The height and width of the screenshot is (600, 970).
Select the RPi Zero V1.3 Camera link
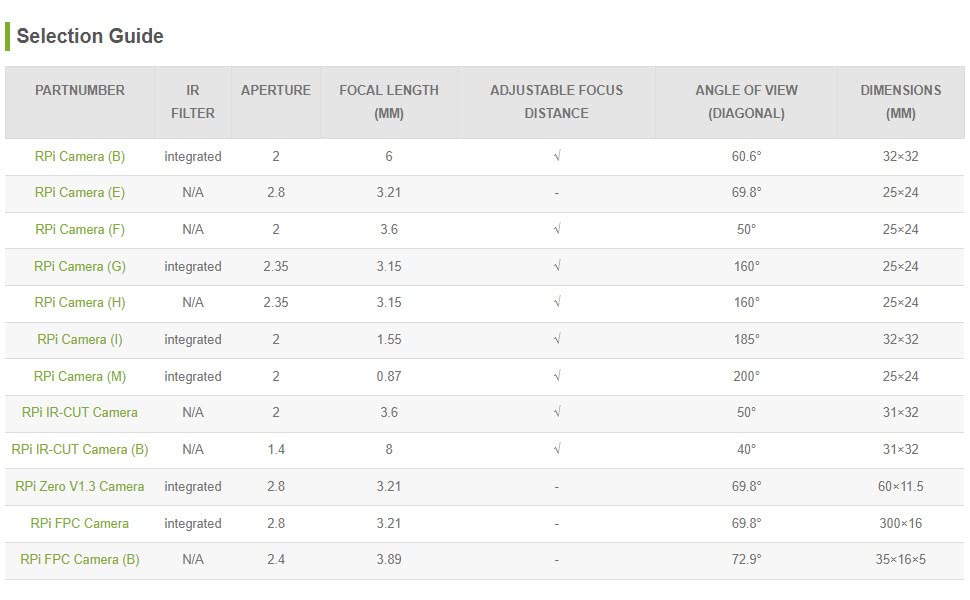80,486
